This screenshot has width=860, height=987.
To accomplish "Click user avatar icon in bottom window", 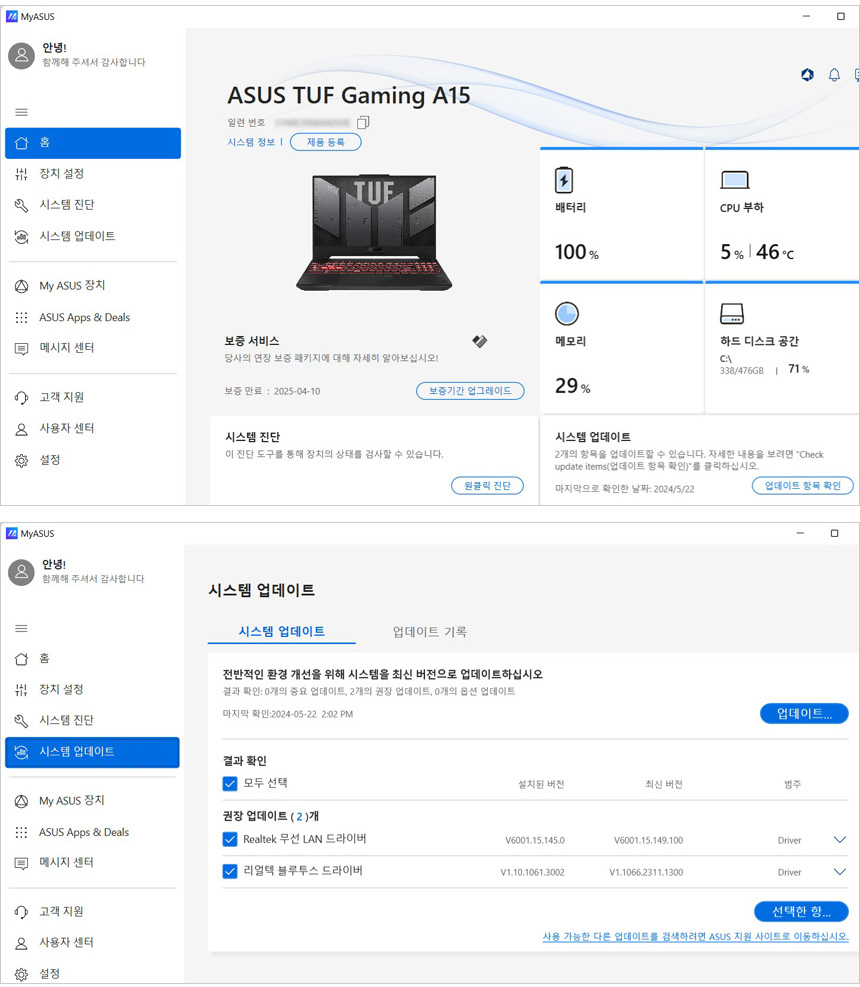I will click(21, 572).
